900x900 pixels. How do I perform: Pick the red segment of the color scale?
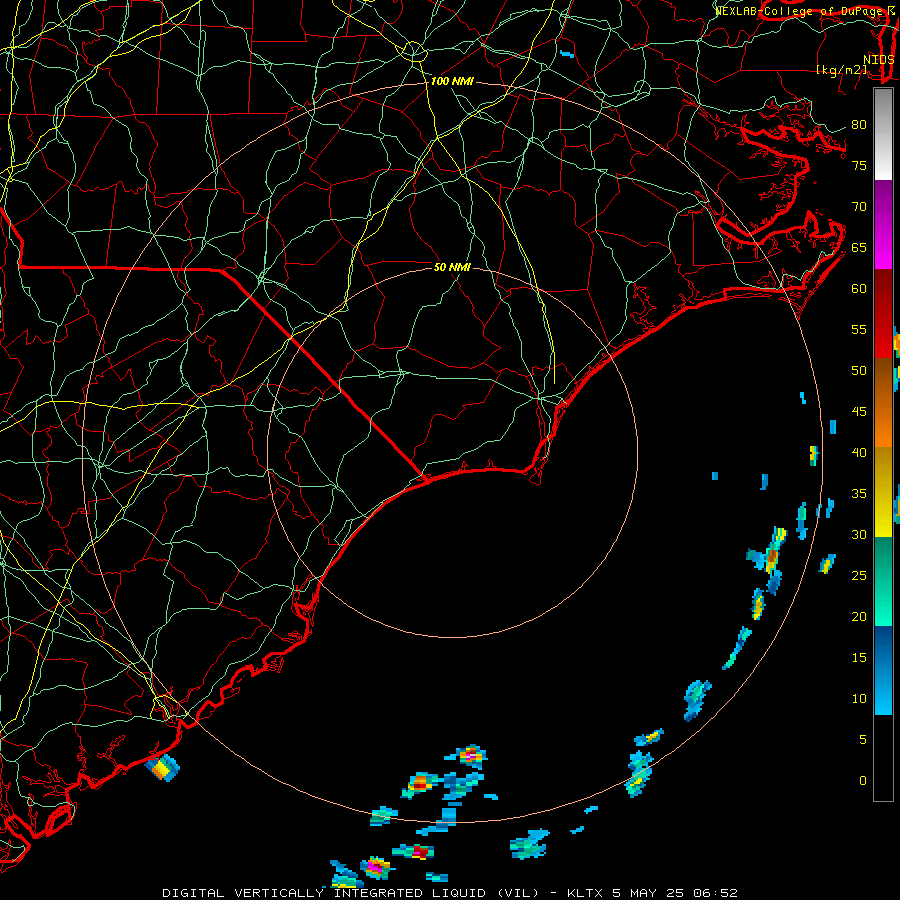(x=883, y=314)
